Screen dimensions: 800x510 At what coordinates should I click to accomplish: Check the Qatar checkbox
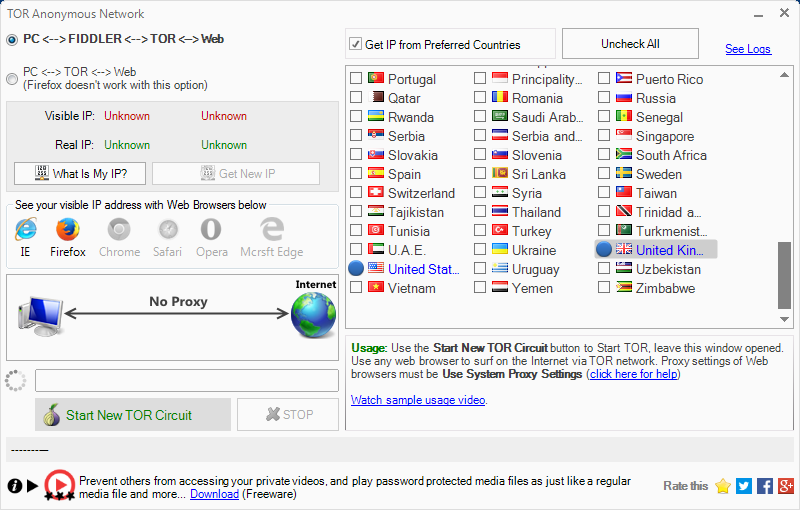tap(356, 97)
